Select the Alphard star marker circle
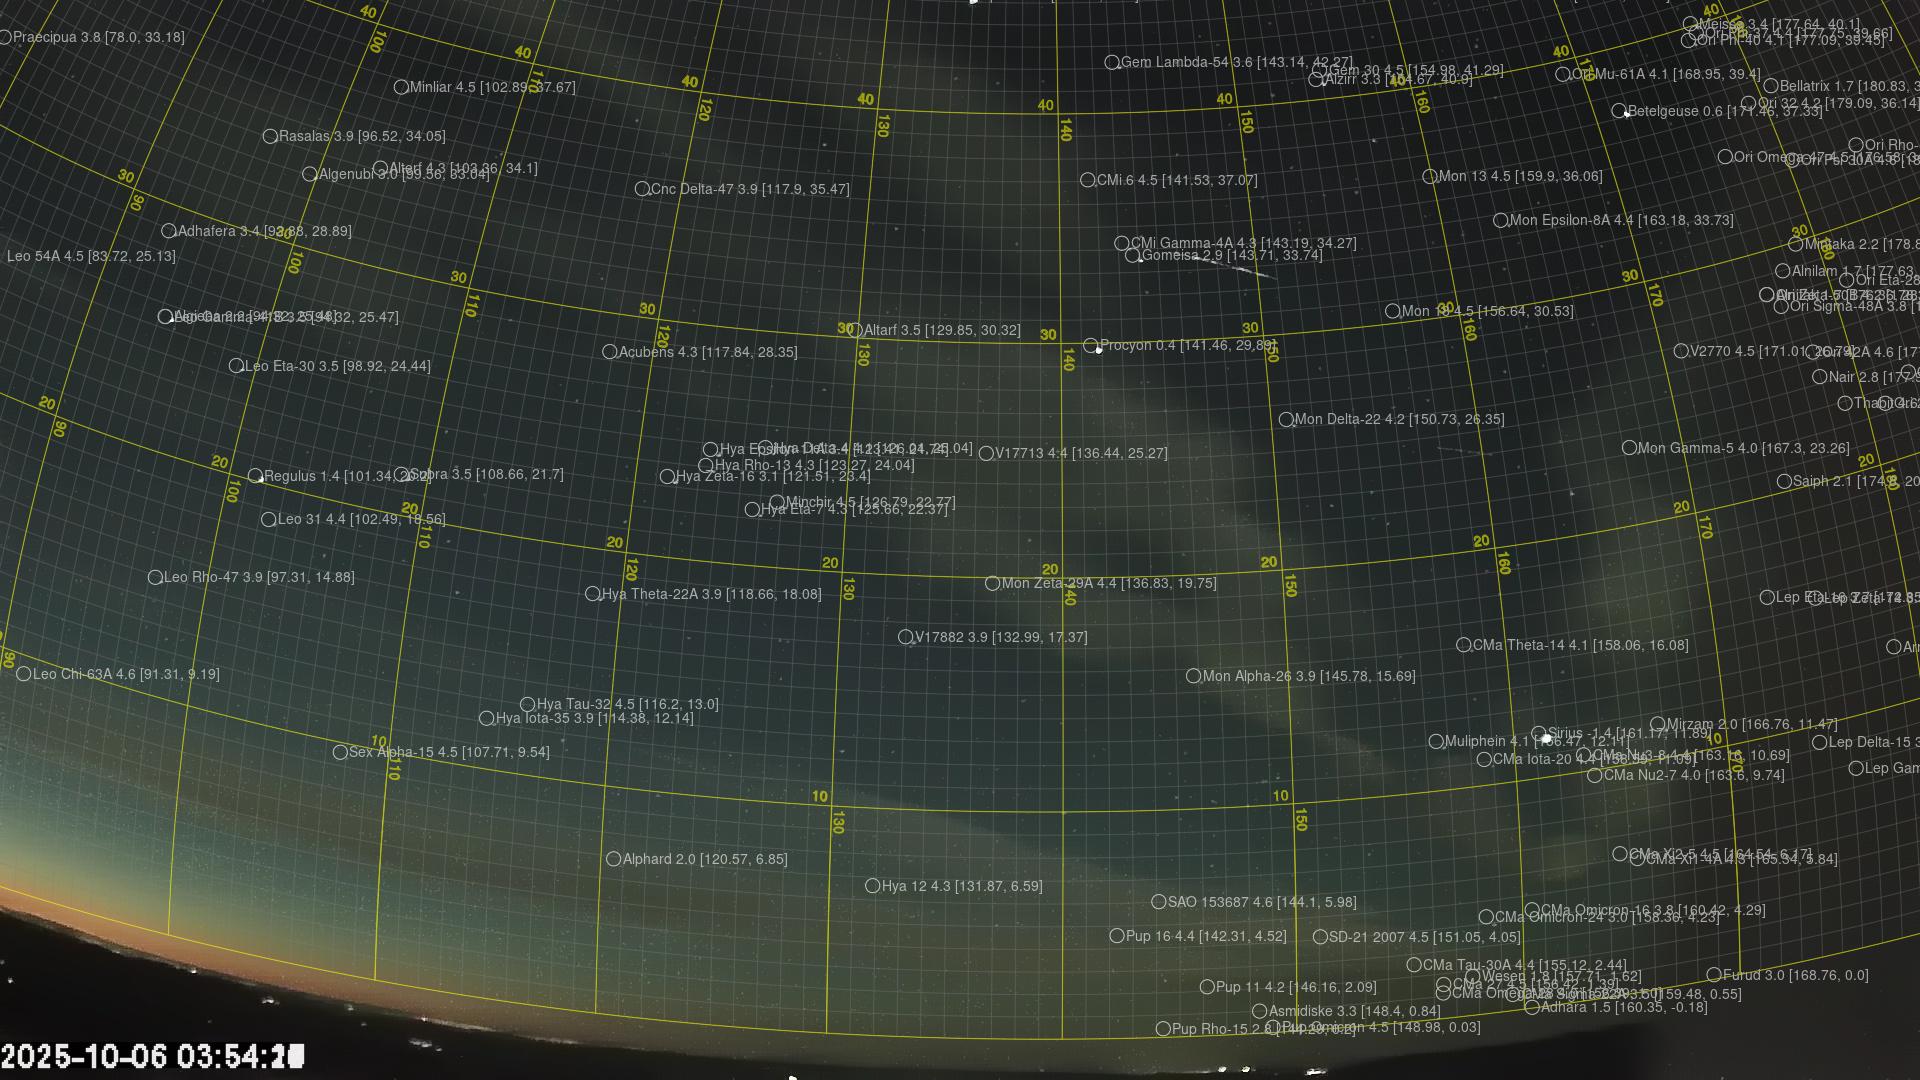 click(x=613, y=859)
